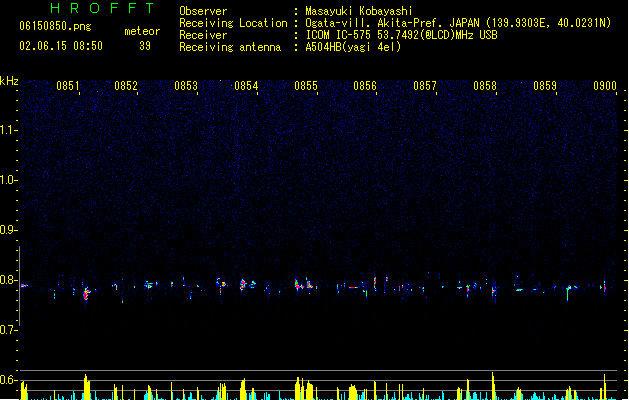Screen dimensions: 629x400
Task: Click the 0859 time marker
Action: pos(545,86)
